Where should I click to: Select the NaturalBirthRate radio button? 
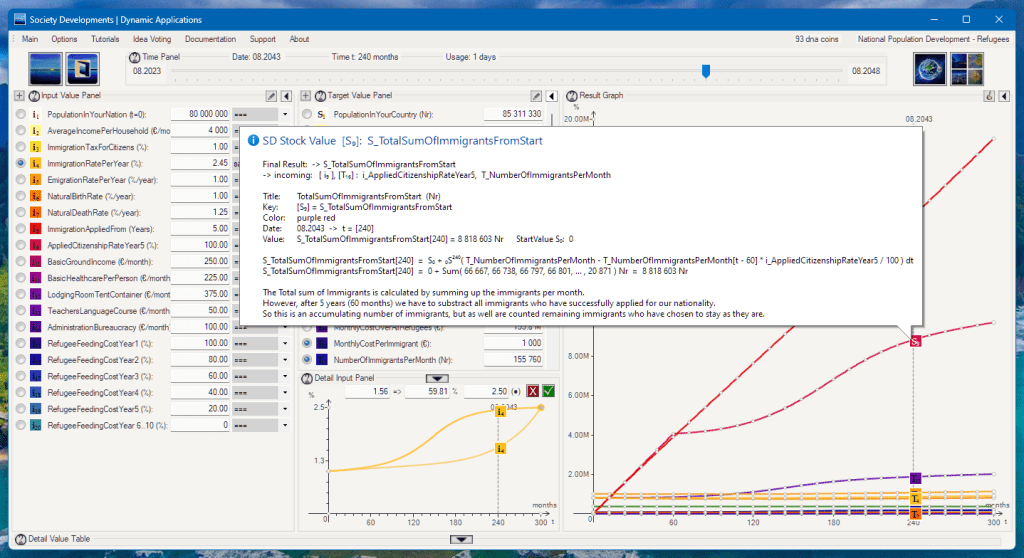point(21,195)
